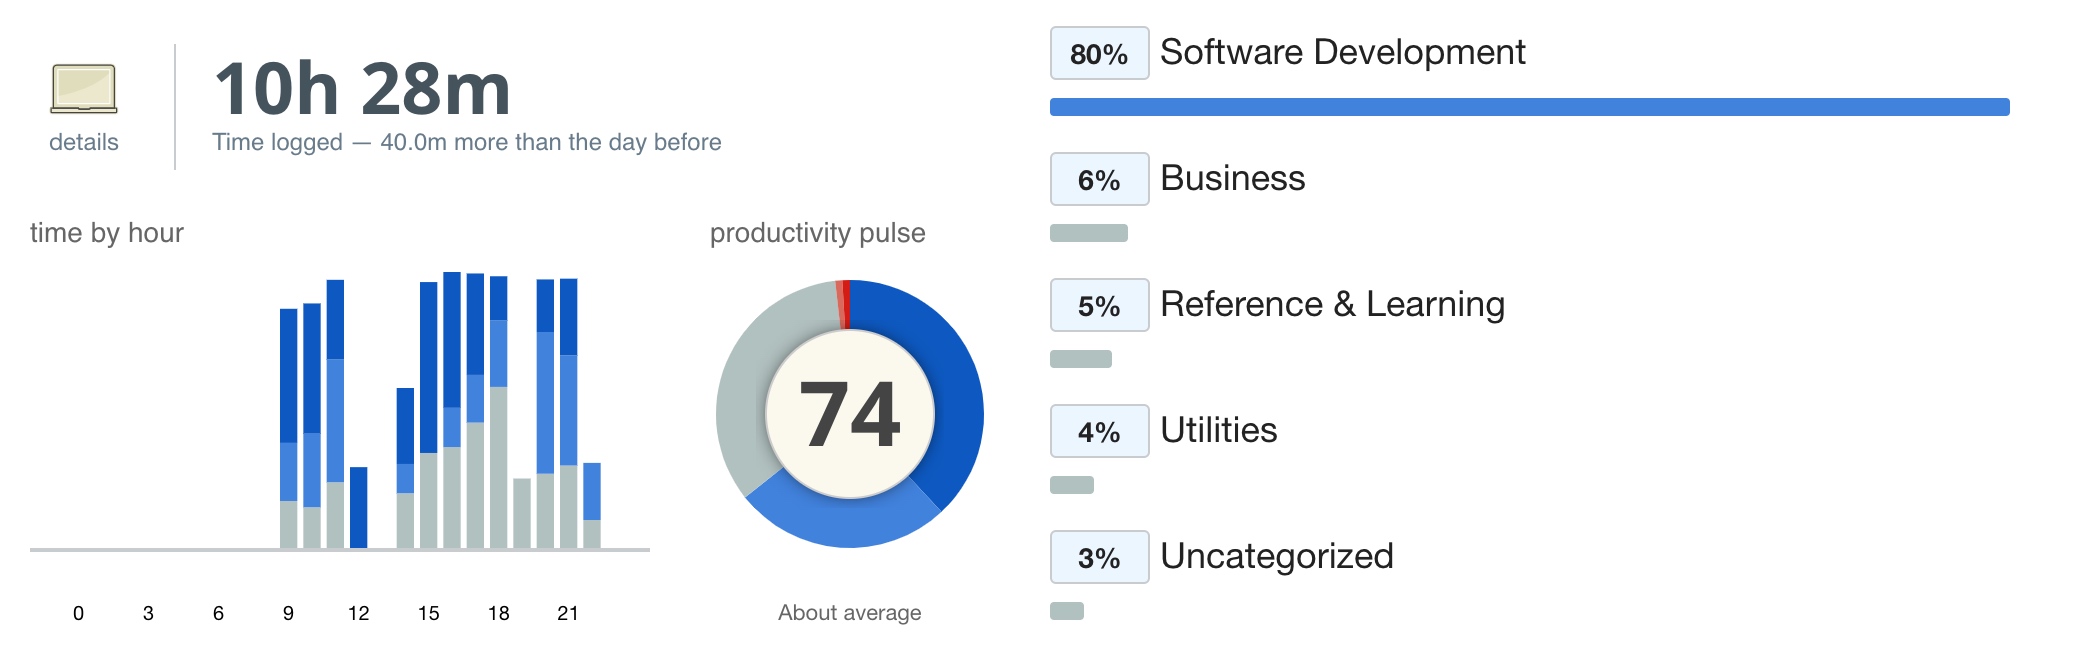Image resolution: width=2098 pixels, height=652 pixels.
Task: Click the productivity pulse score 74
Action: click(850, 414)
